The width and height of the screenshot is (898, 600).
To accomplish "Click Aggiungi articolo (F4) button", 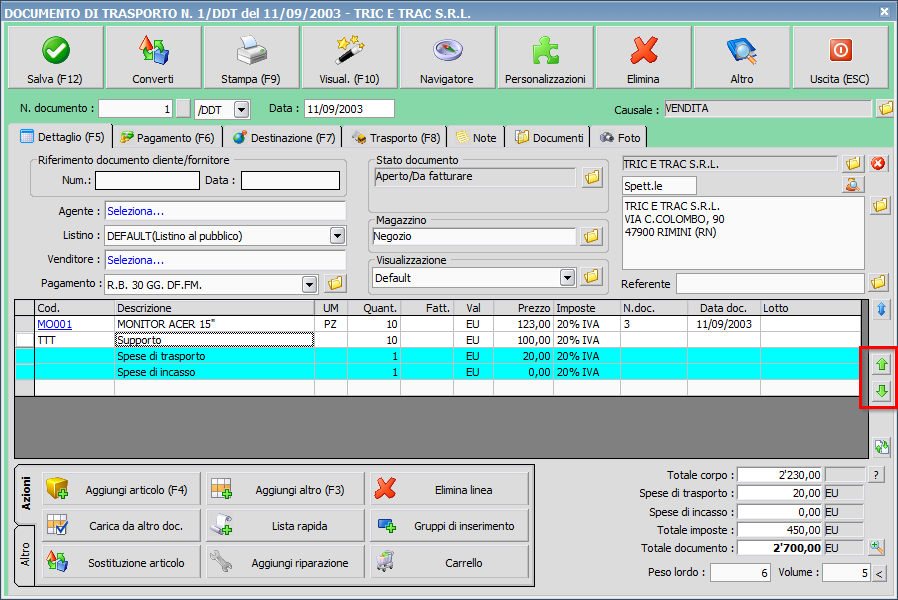I will tap(121, 490).
